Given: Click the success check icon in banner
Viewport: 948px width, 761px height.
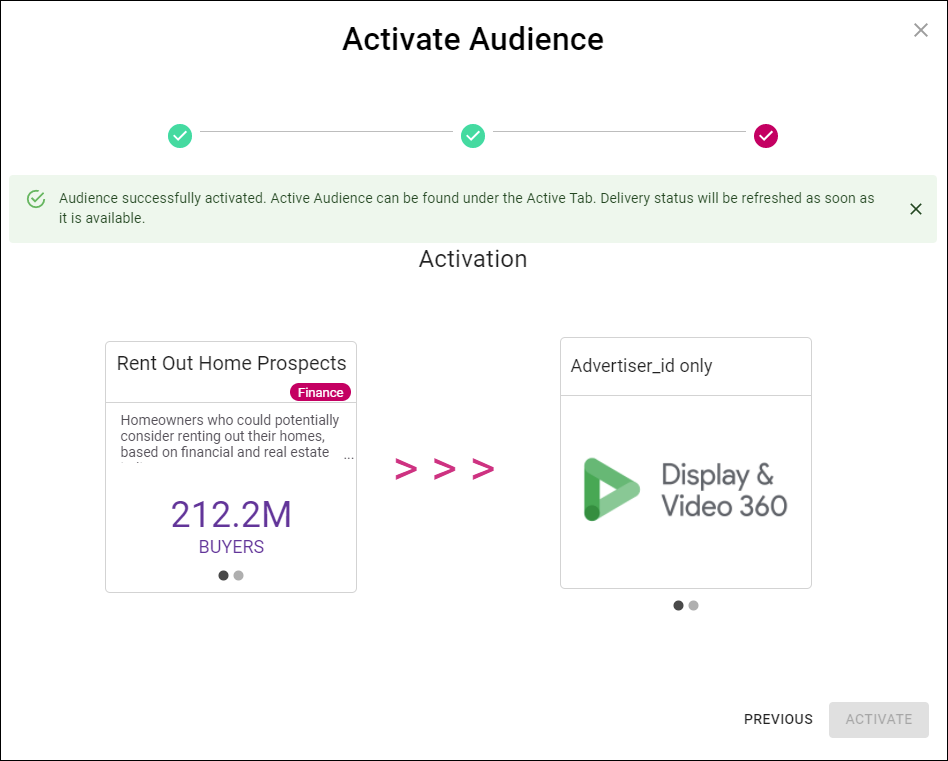Looking at the screenshot, I should [x=36, y=199].
